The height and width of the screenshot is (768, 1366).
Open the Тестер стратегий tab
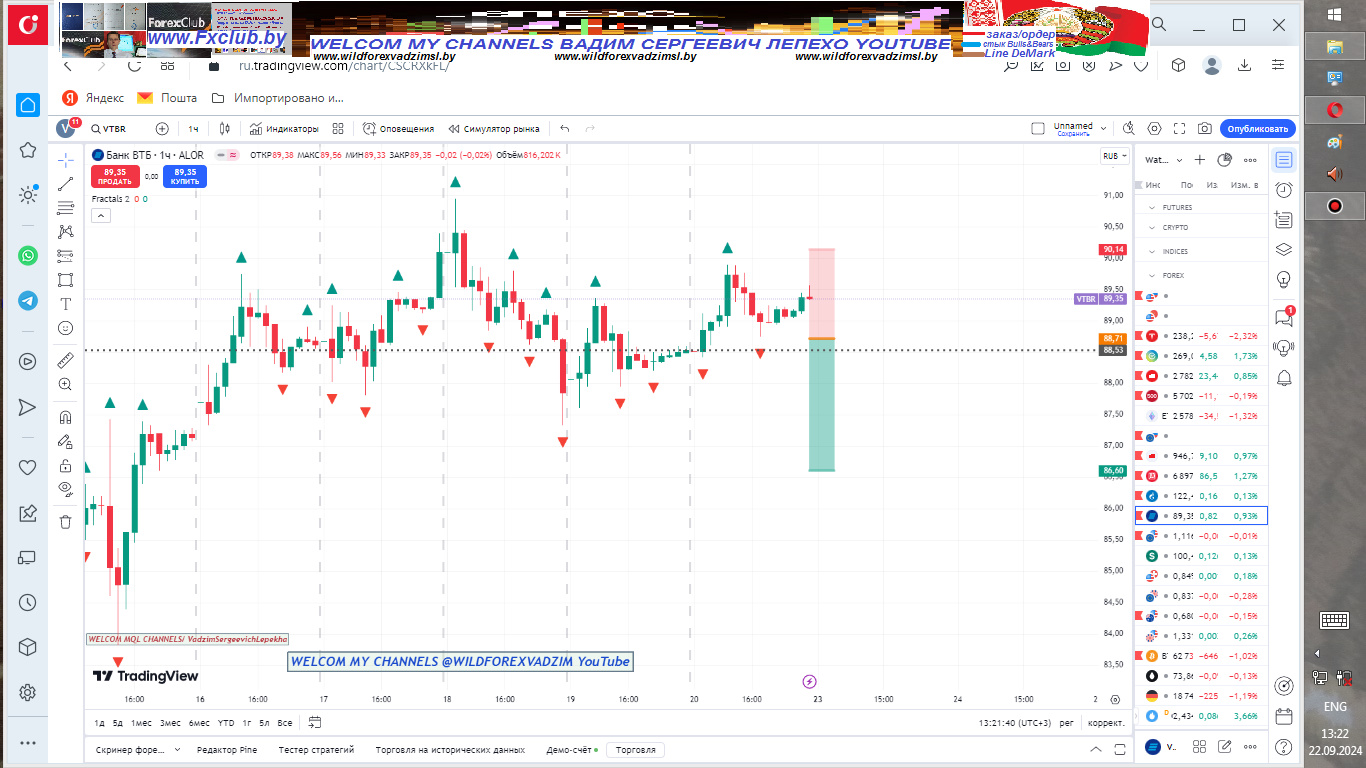coord(316,749)
